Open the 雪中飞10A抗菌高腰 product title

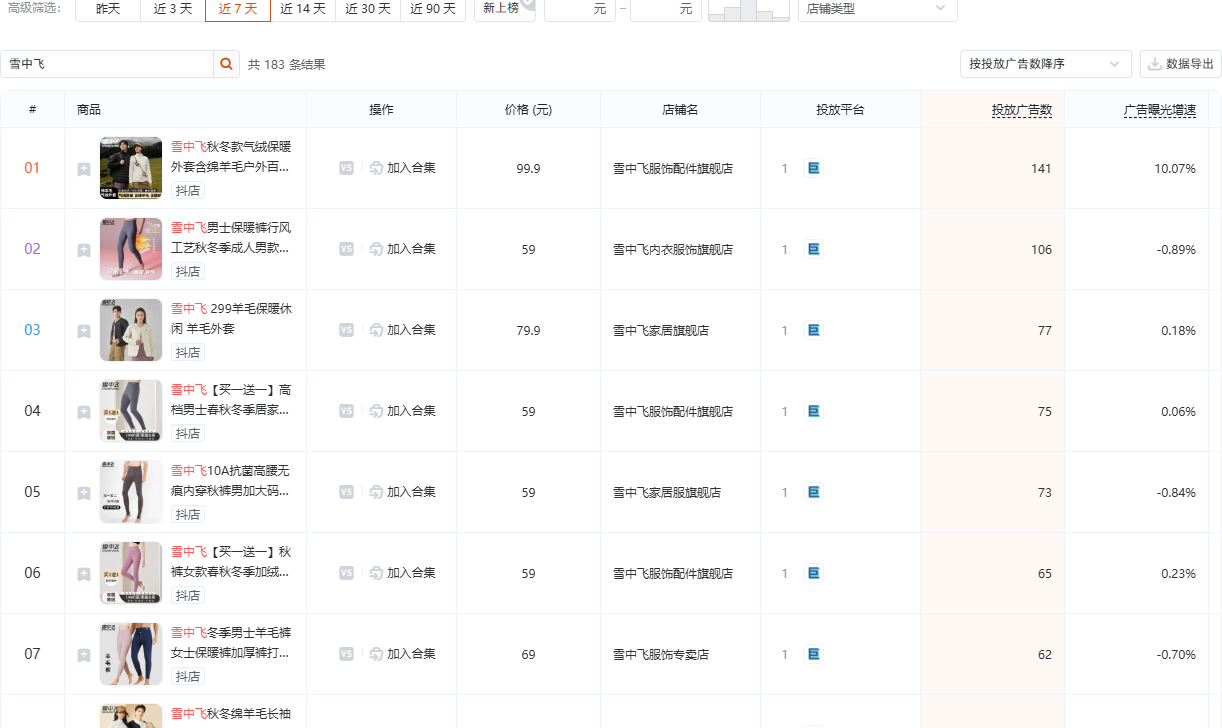pyautogui.click(x=231, y=480)
